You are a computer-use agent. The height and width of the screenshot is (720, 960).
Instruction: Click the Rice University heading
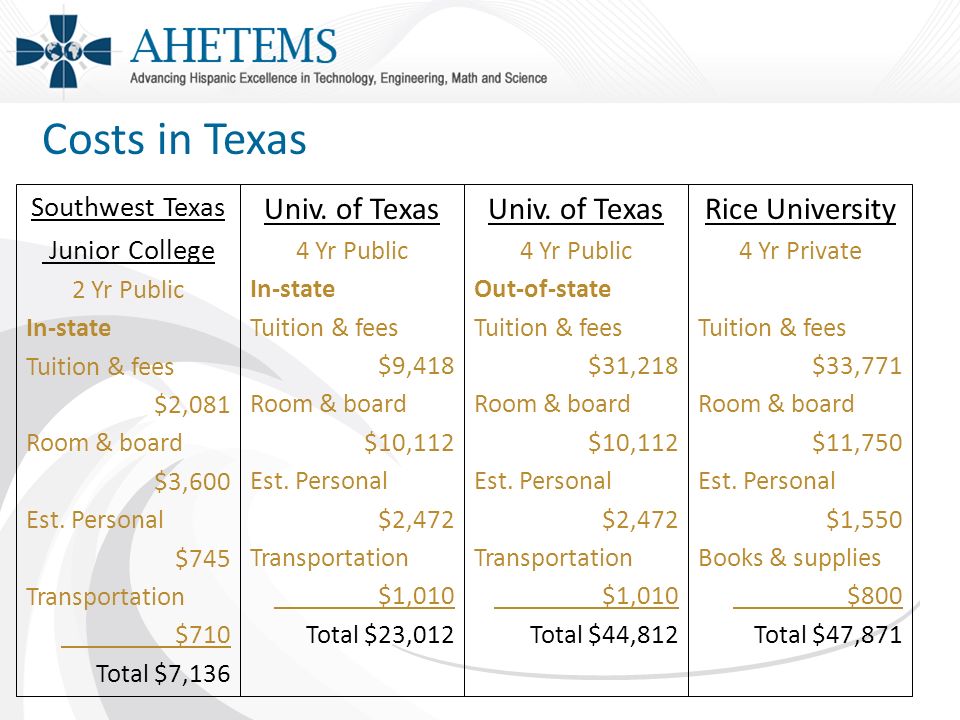800,209
